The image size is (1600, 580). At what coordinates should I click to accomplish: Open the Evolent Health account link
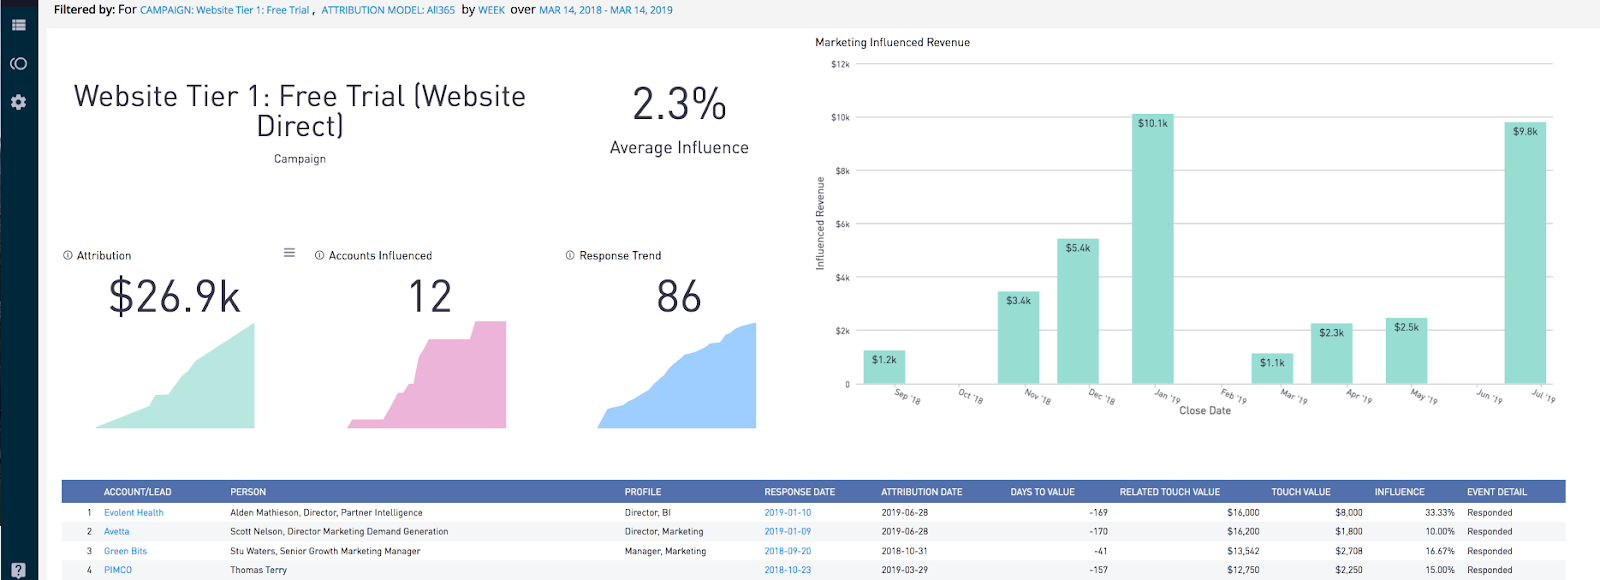[x=134, y=513]
